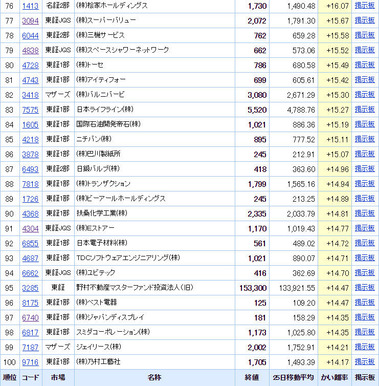Open stock code 7818 link

(30, 184)
